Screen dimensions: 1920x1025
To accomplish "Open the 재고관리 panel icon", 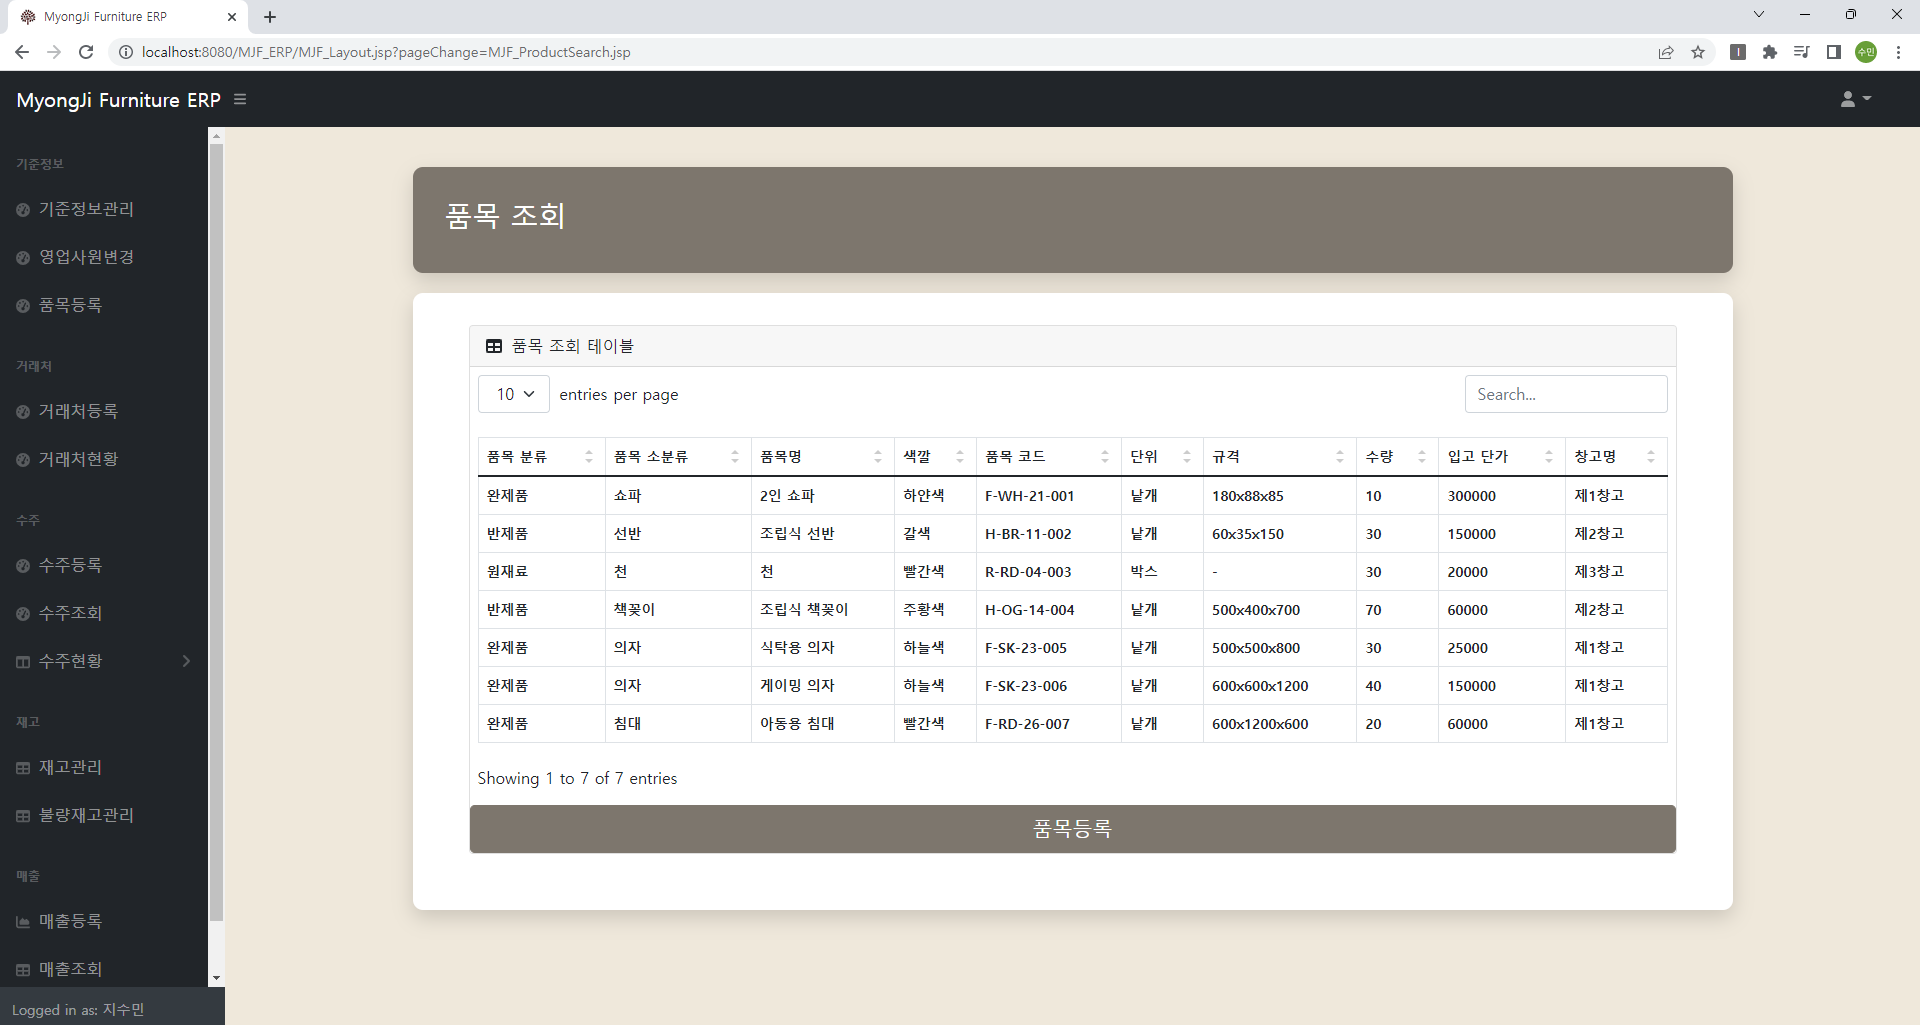I will tap(22, 767).
